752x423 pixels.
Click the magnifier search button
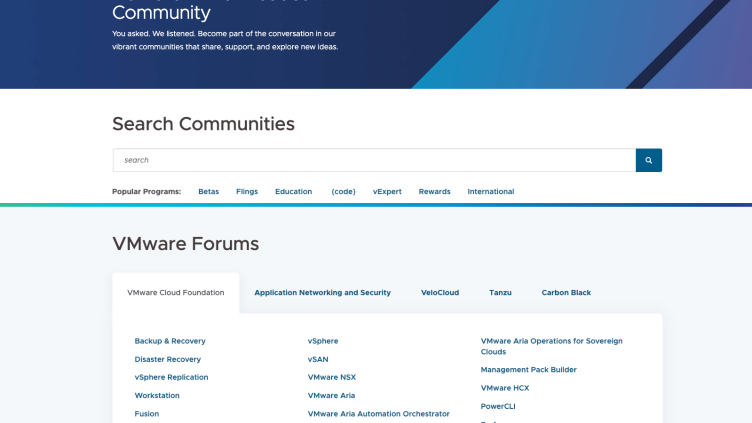649,160
